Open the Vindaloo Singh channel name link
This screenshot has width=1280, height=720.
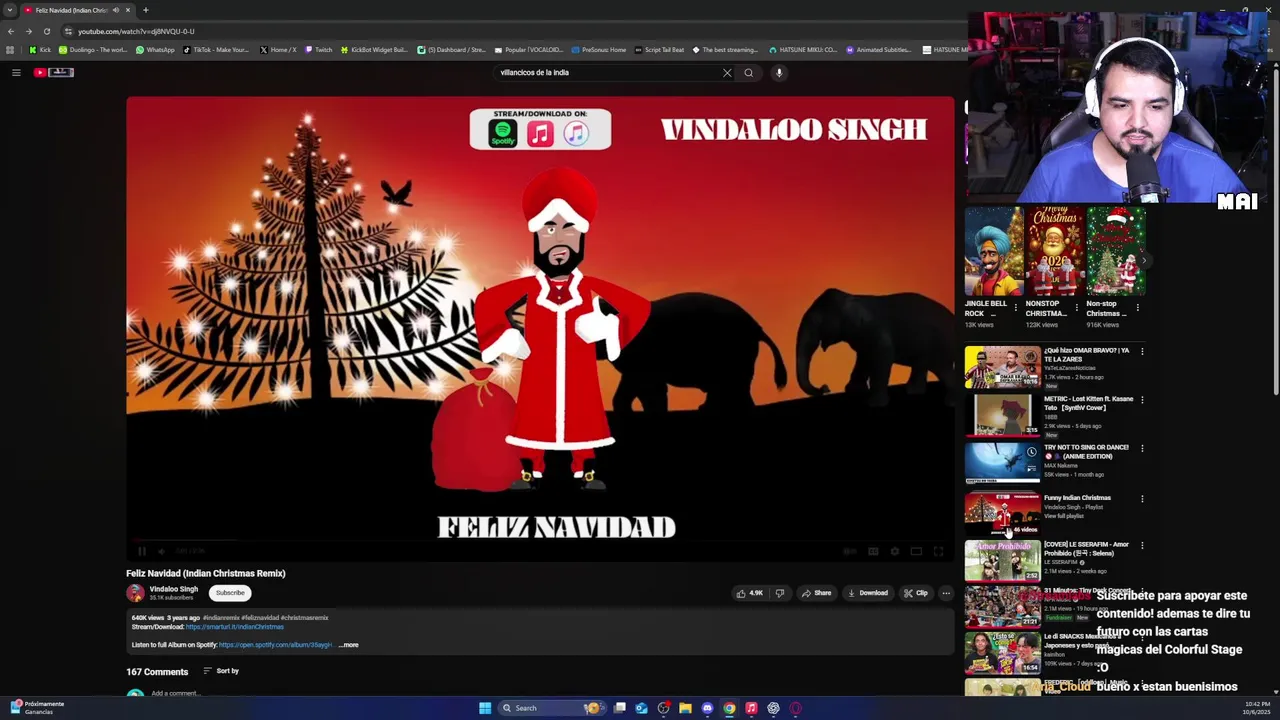point(174,589)
